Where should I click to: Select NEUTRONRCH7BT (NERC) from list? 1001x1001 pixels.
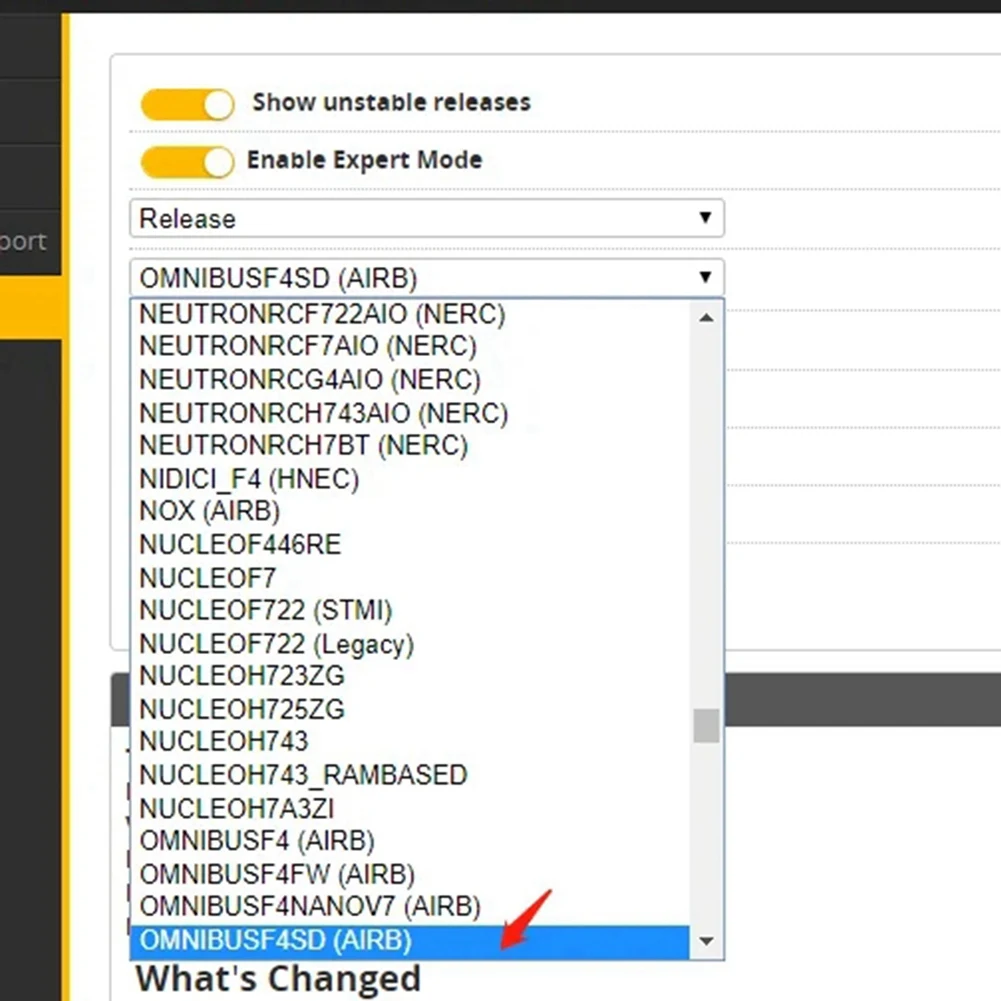[x=409, y=445]
